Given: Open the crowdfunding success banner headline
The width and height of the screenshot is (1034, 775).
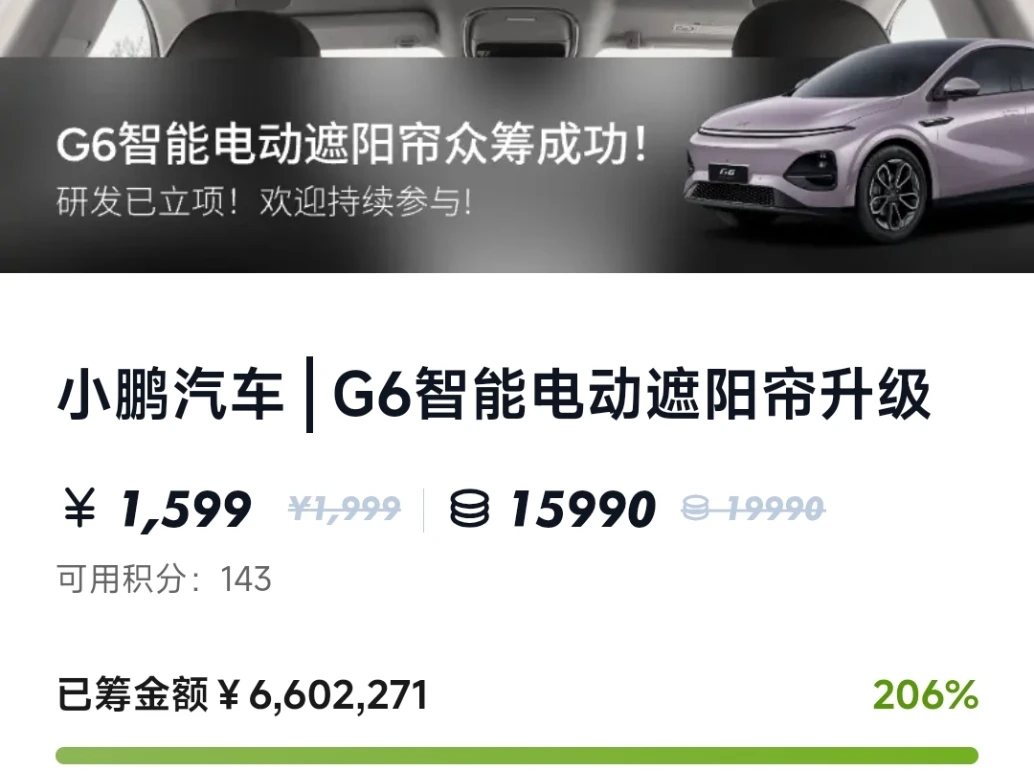Looking at the screenshot, I should [353, 145].
